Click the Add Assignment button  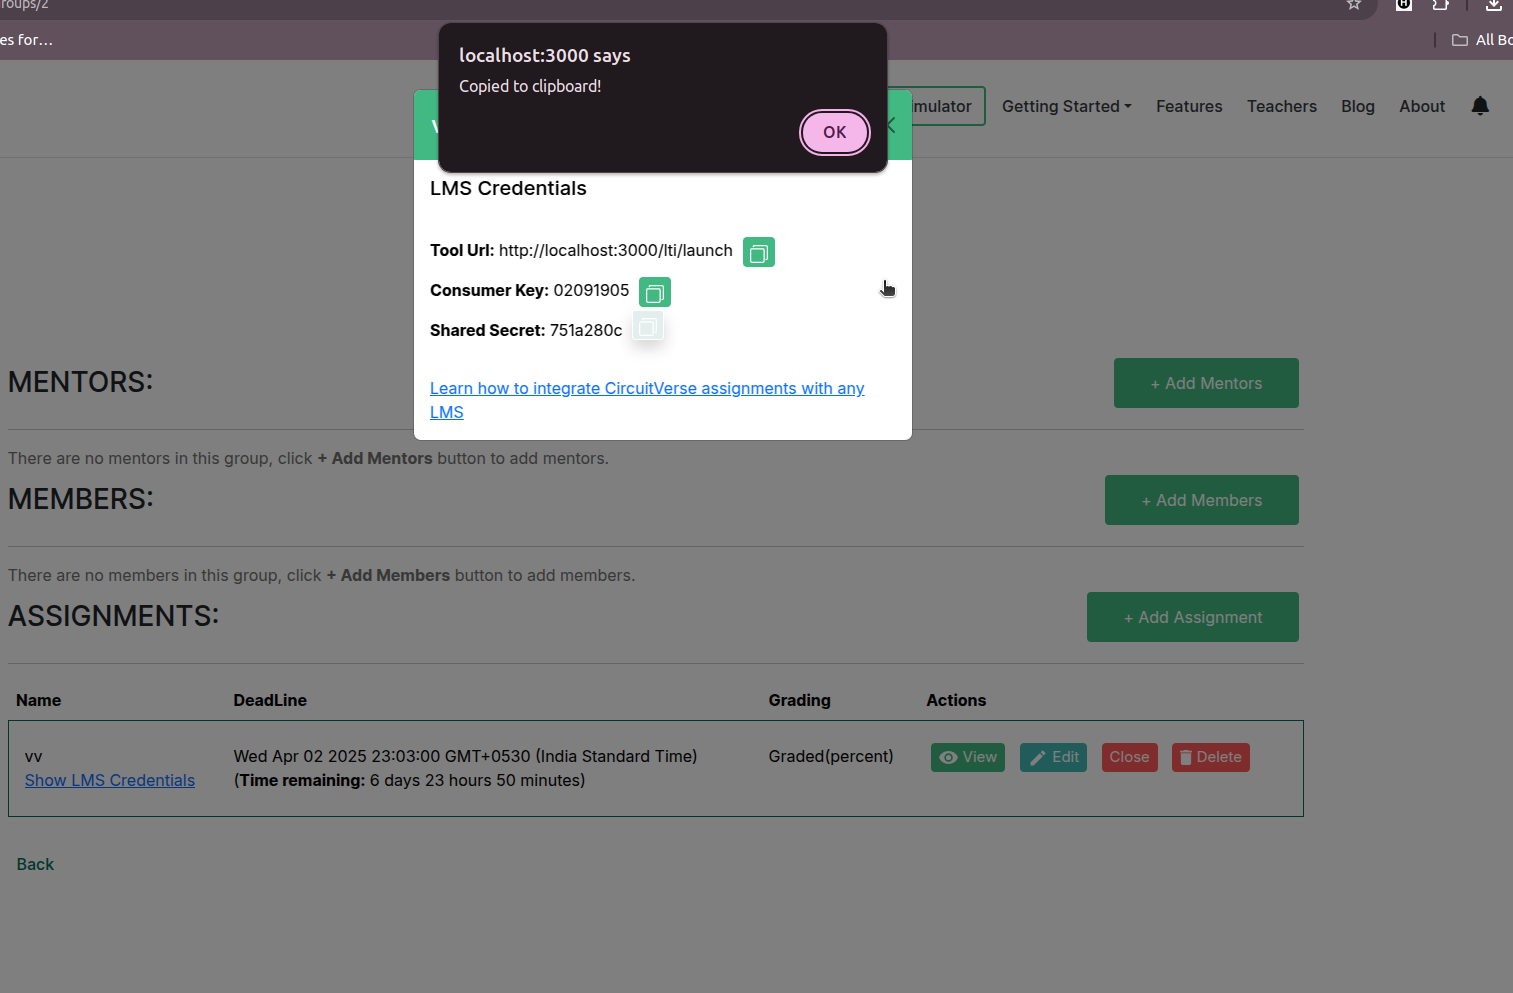1192,617
